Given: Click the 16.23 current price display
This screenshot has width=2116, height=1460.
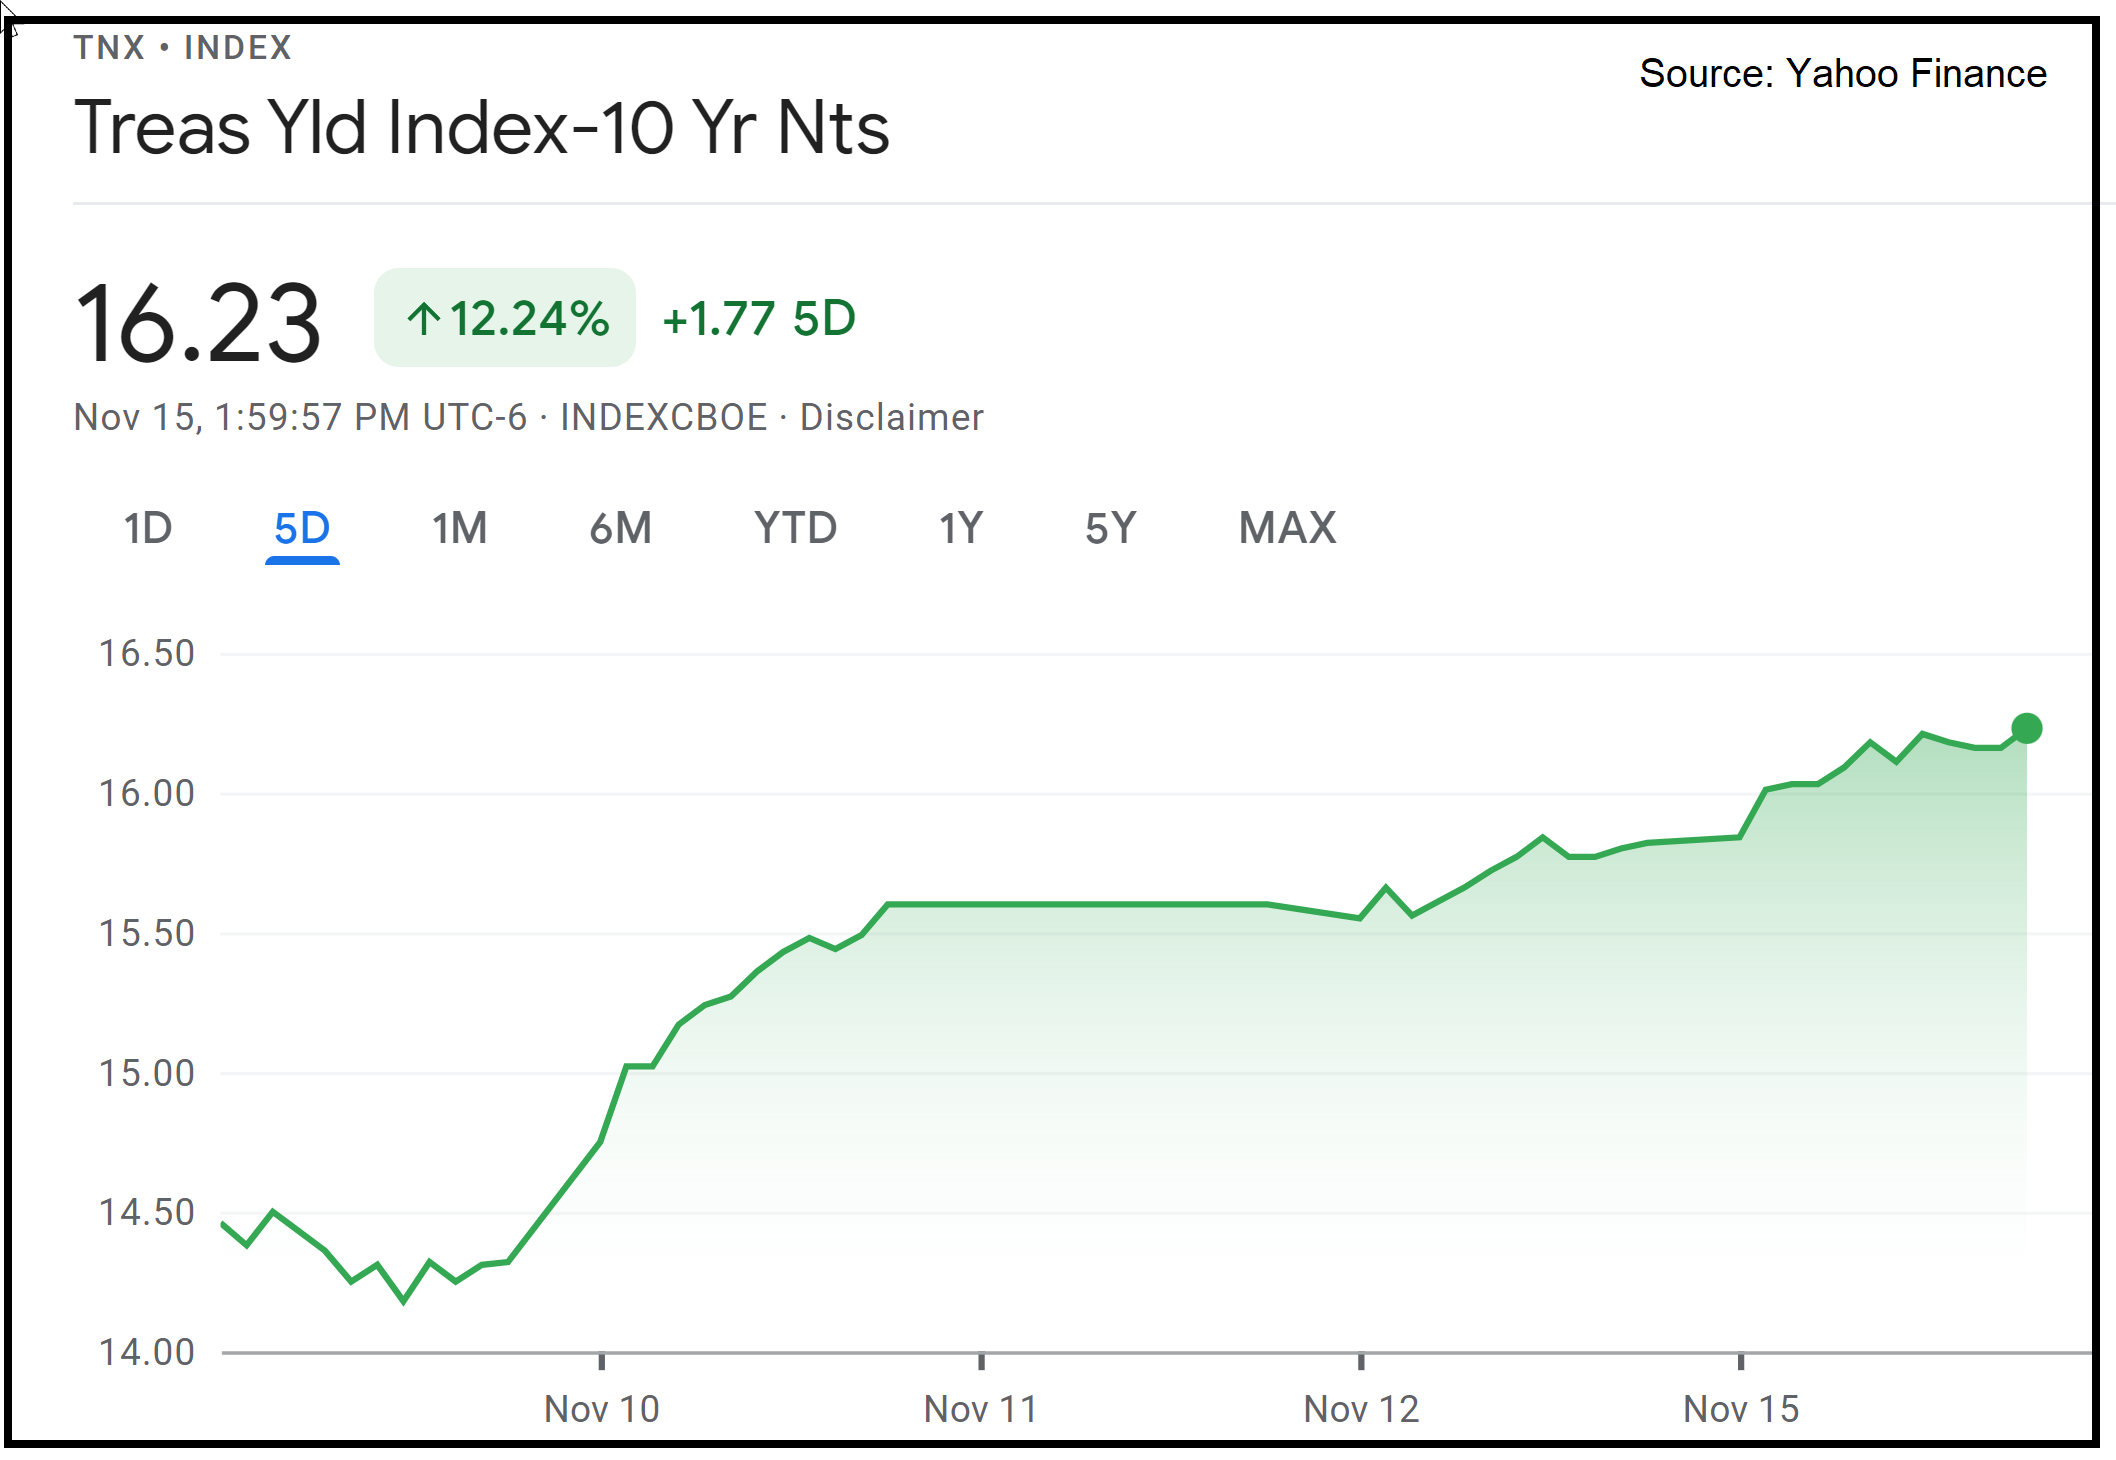Looking at the screenshot, I should tap(200, 318).
